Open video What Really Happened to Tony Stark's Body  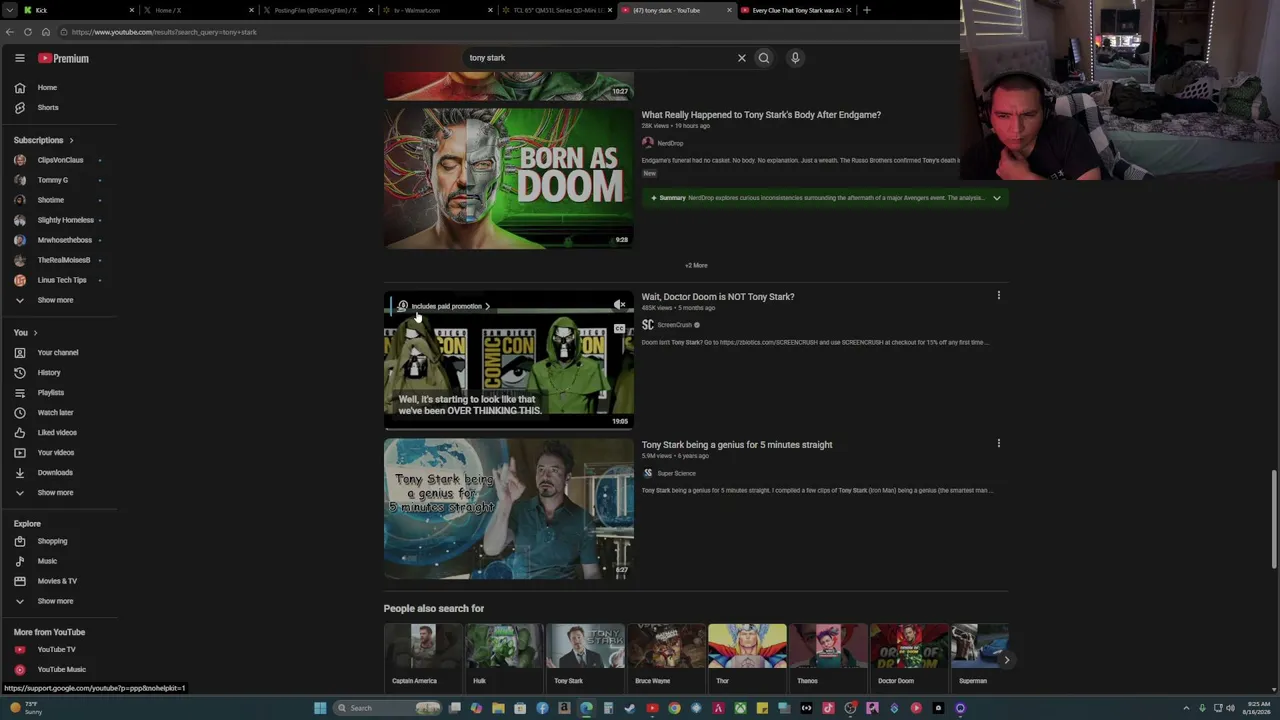[x=761, y=115]
